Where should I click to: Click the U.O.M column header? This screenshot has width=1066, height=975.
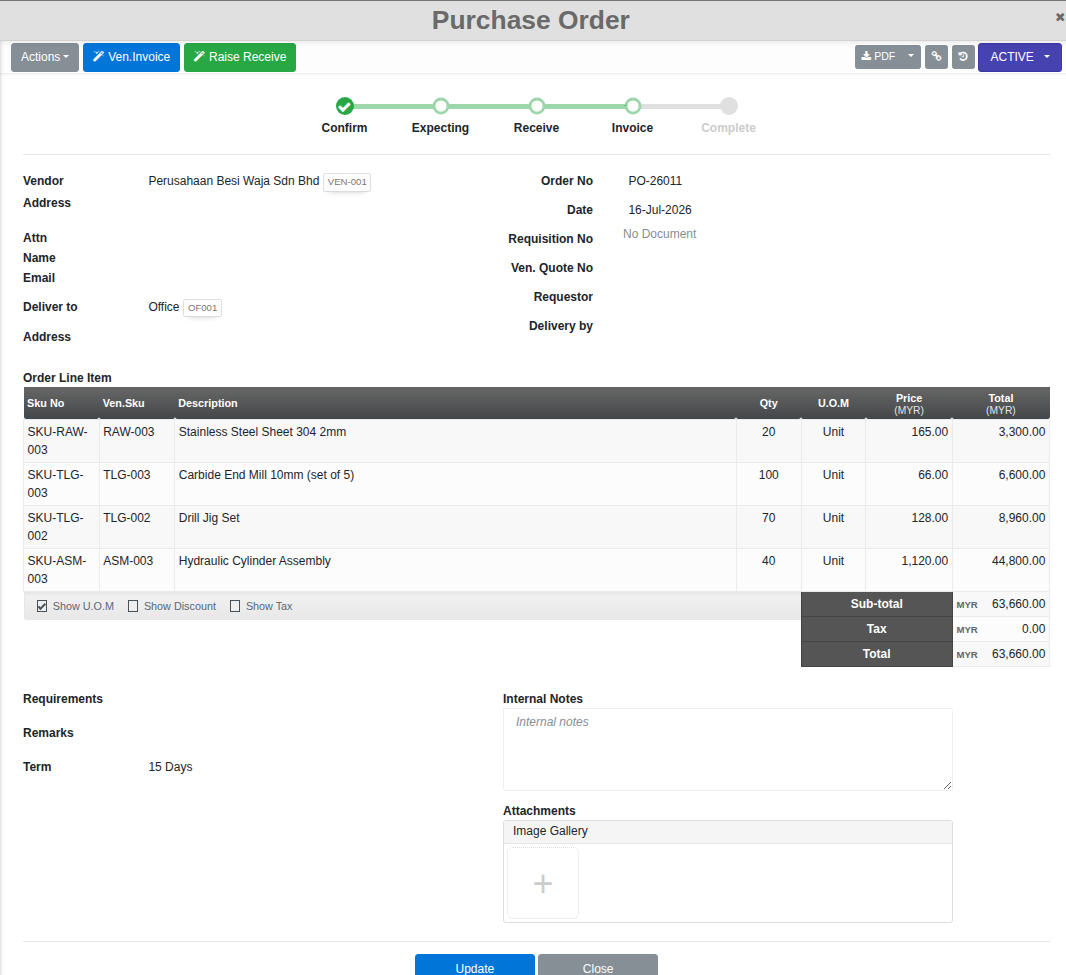833,403
